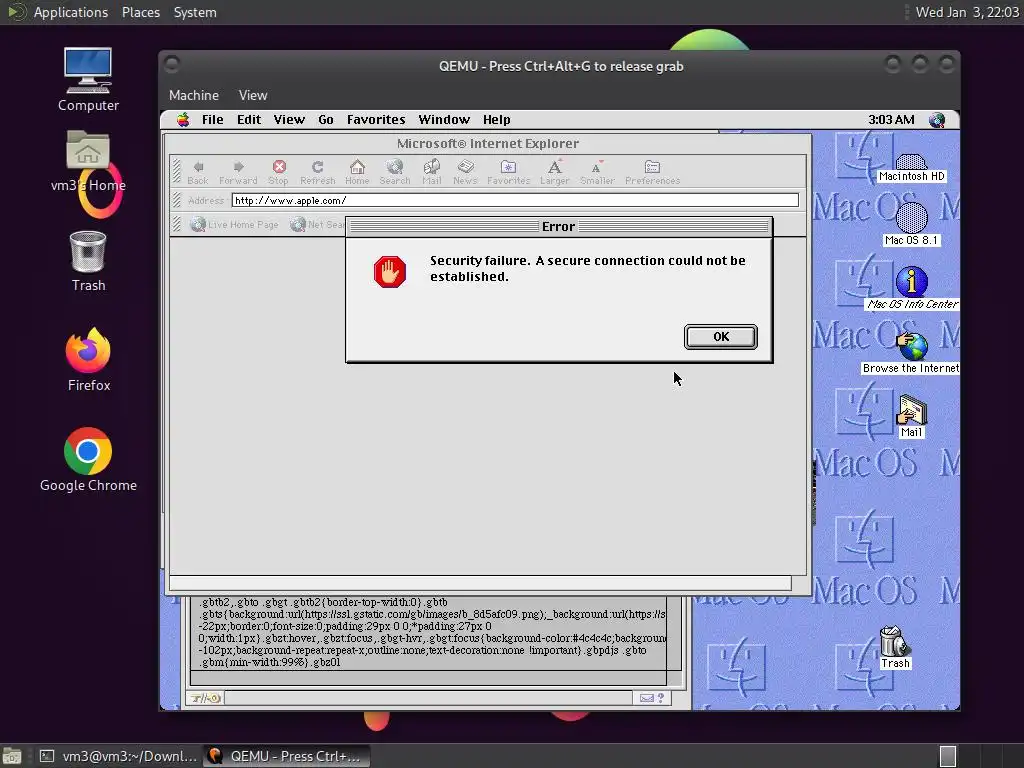Open the Window menu
Viewport: 1024px width, 768px height.
(444, 120)
